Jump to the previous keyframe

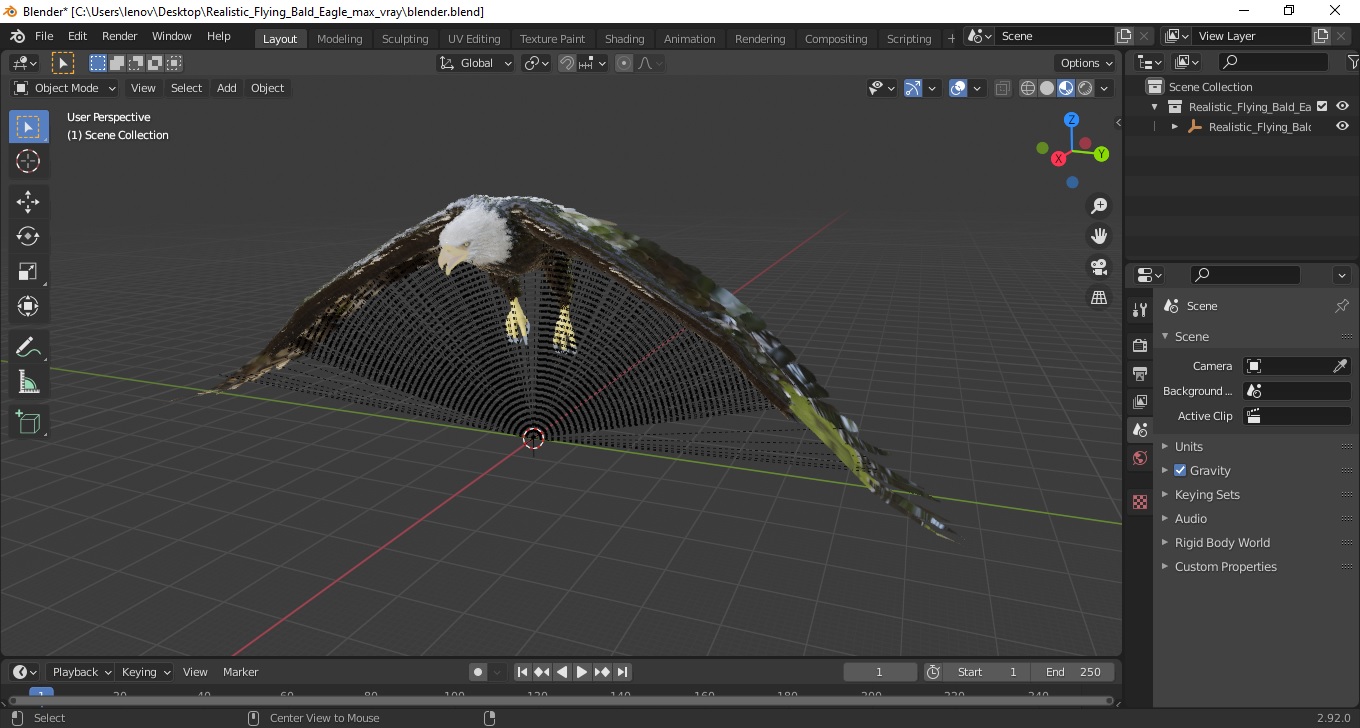click(x=542, y=672)
